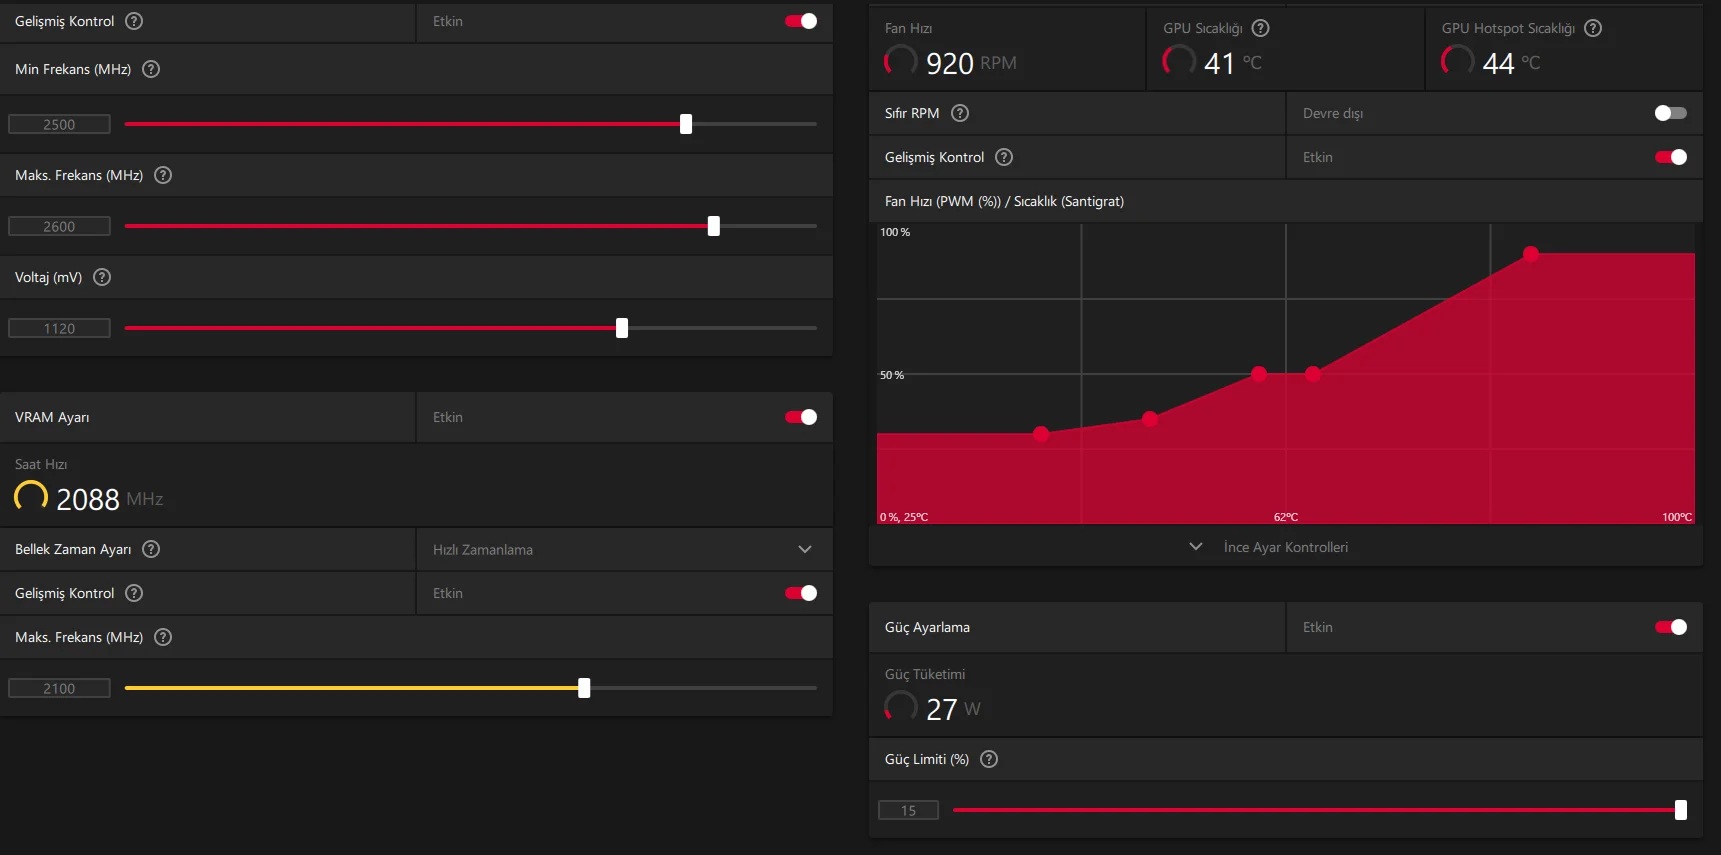Show help for GPU Sıcaklığı
Image resolution: width=1721 pixels, height=855 pixels.
[x=1261, y=28]
